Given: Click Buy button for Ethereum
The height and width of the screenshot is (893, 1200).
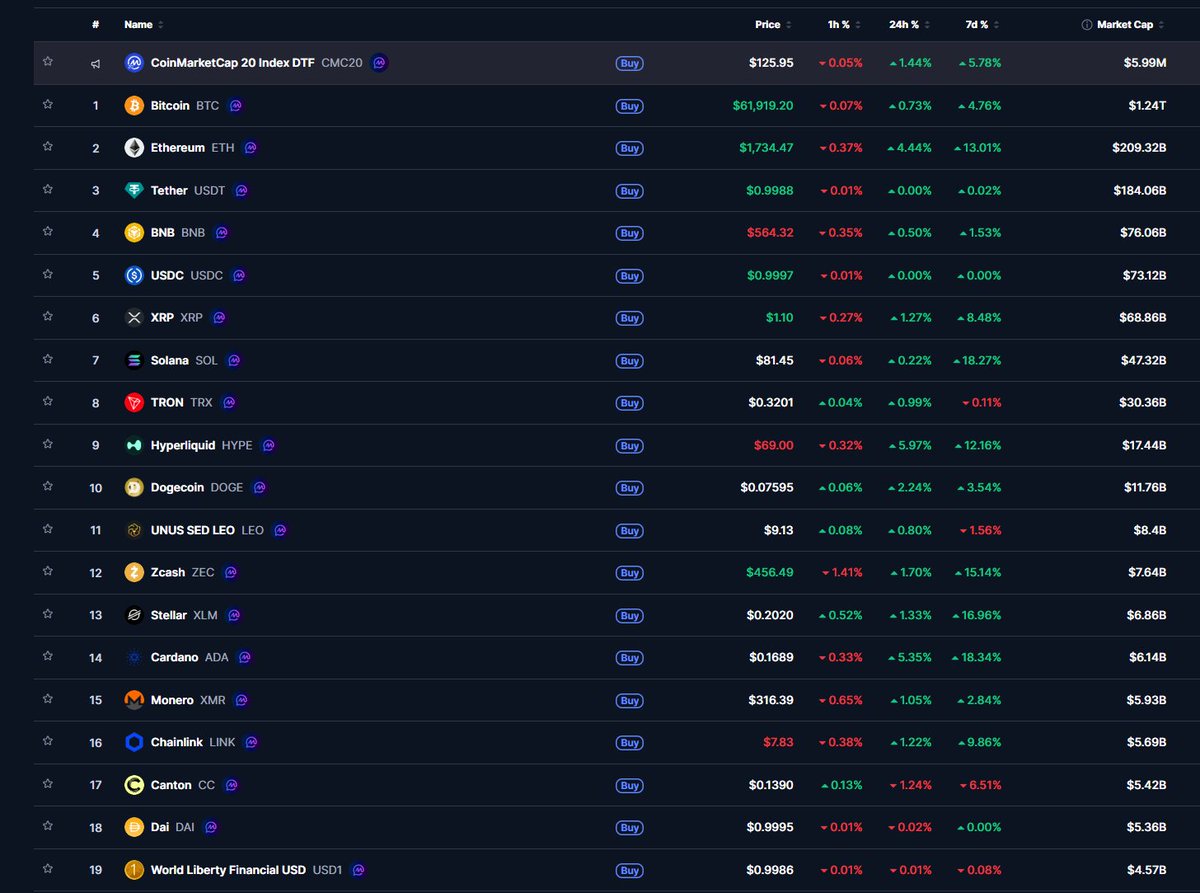Looking at the screenshot, I should click(x=629, y=148).
